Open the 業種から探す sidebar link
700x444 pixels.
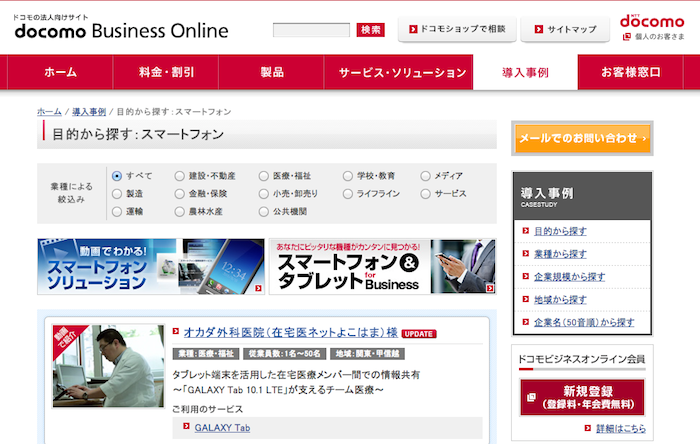[x=560, y=254]
